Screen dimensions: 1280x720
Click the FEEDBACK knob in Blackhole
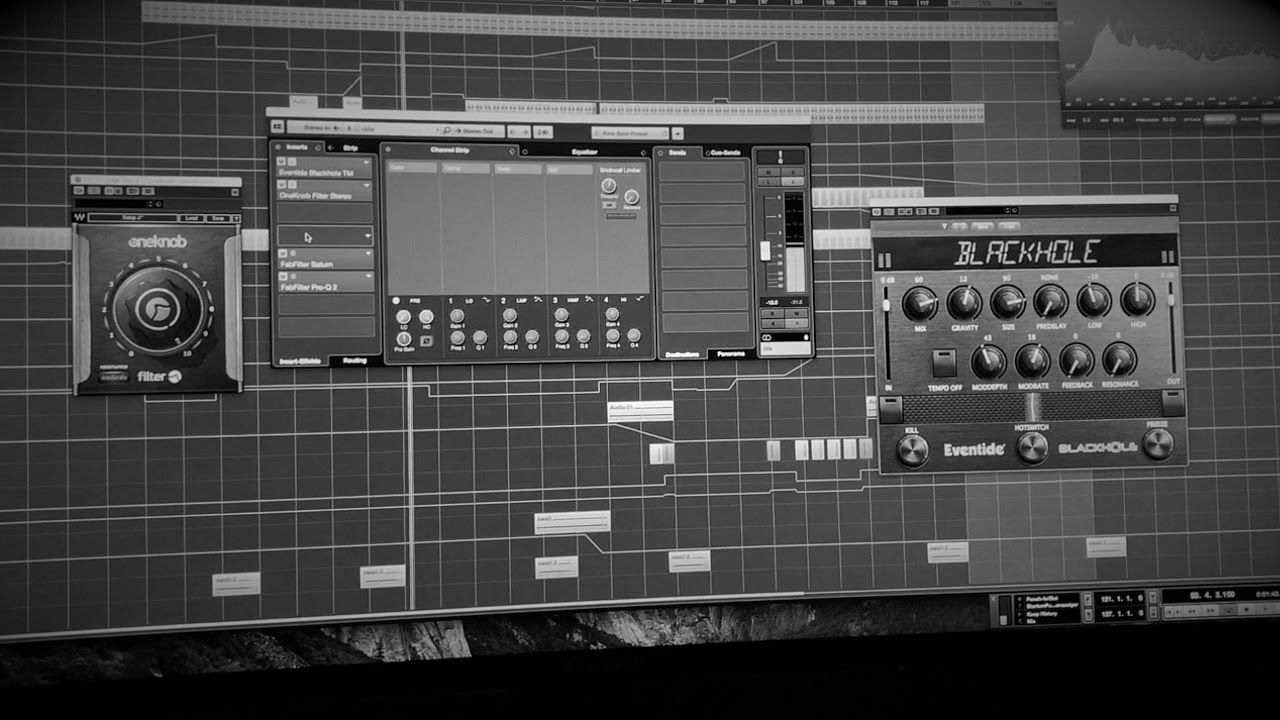point(1076,359)
